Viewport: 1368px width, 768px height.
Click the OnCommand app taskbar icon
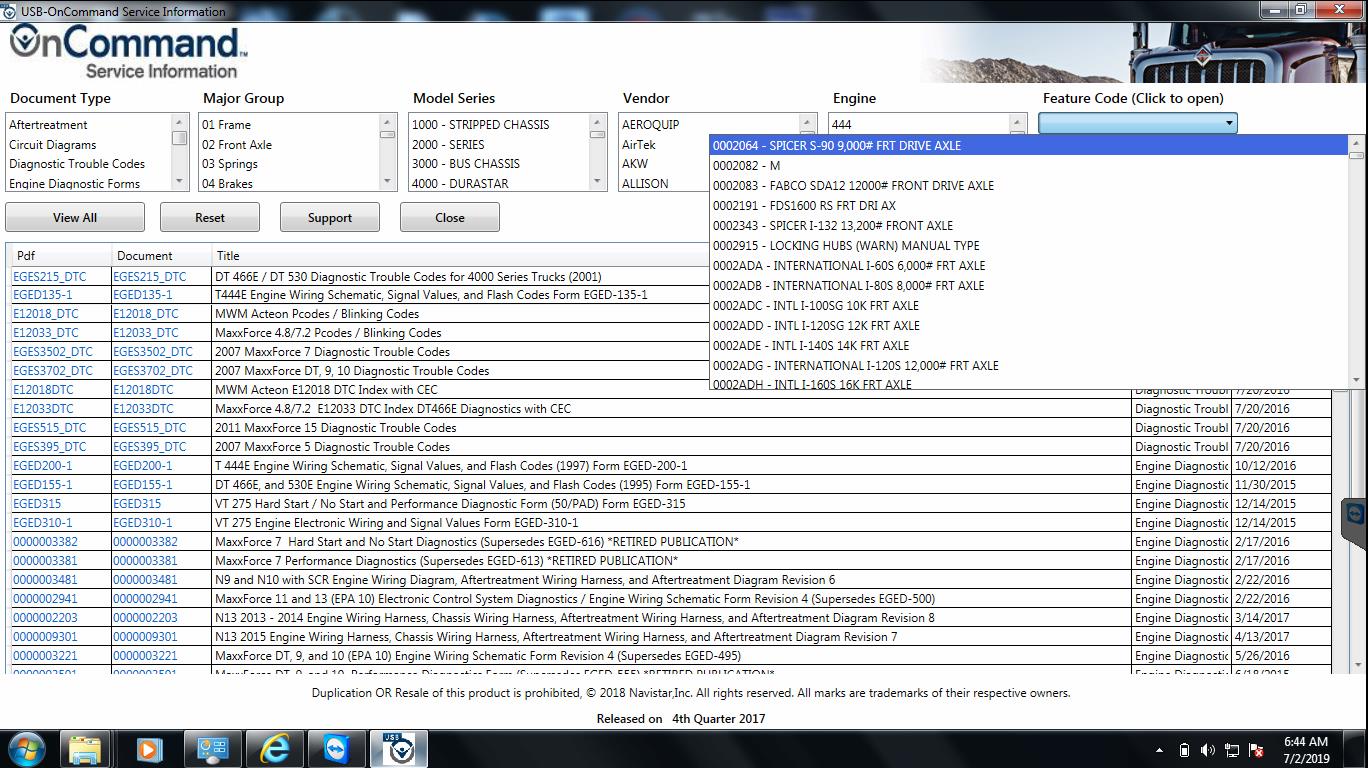point(399,748)
